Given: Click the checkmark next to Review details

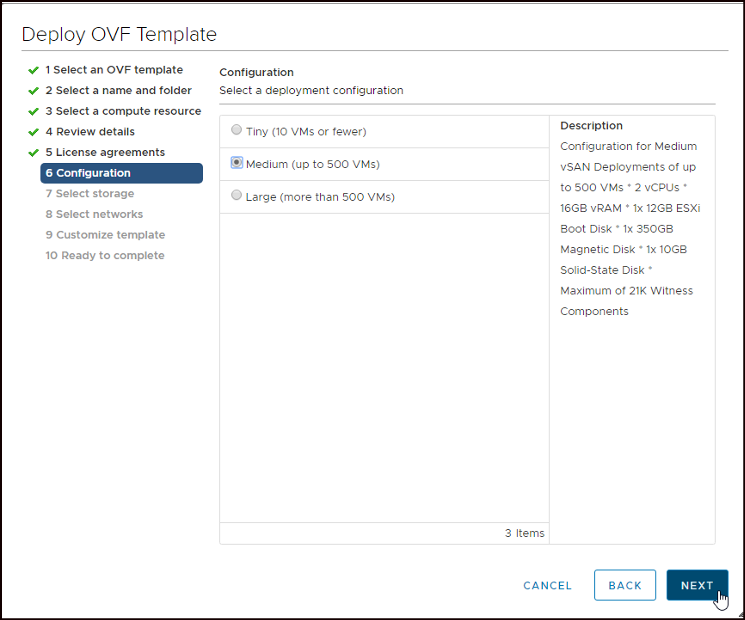Looking at the screenshot, I should click(x=33, y=132).
